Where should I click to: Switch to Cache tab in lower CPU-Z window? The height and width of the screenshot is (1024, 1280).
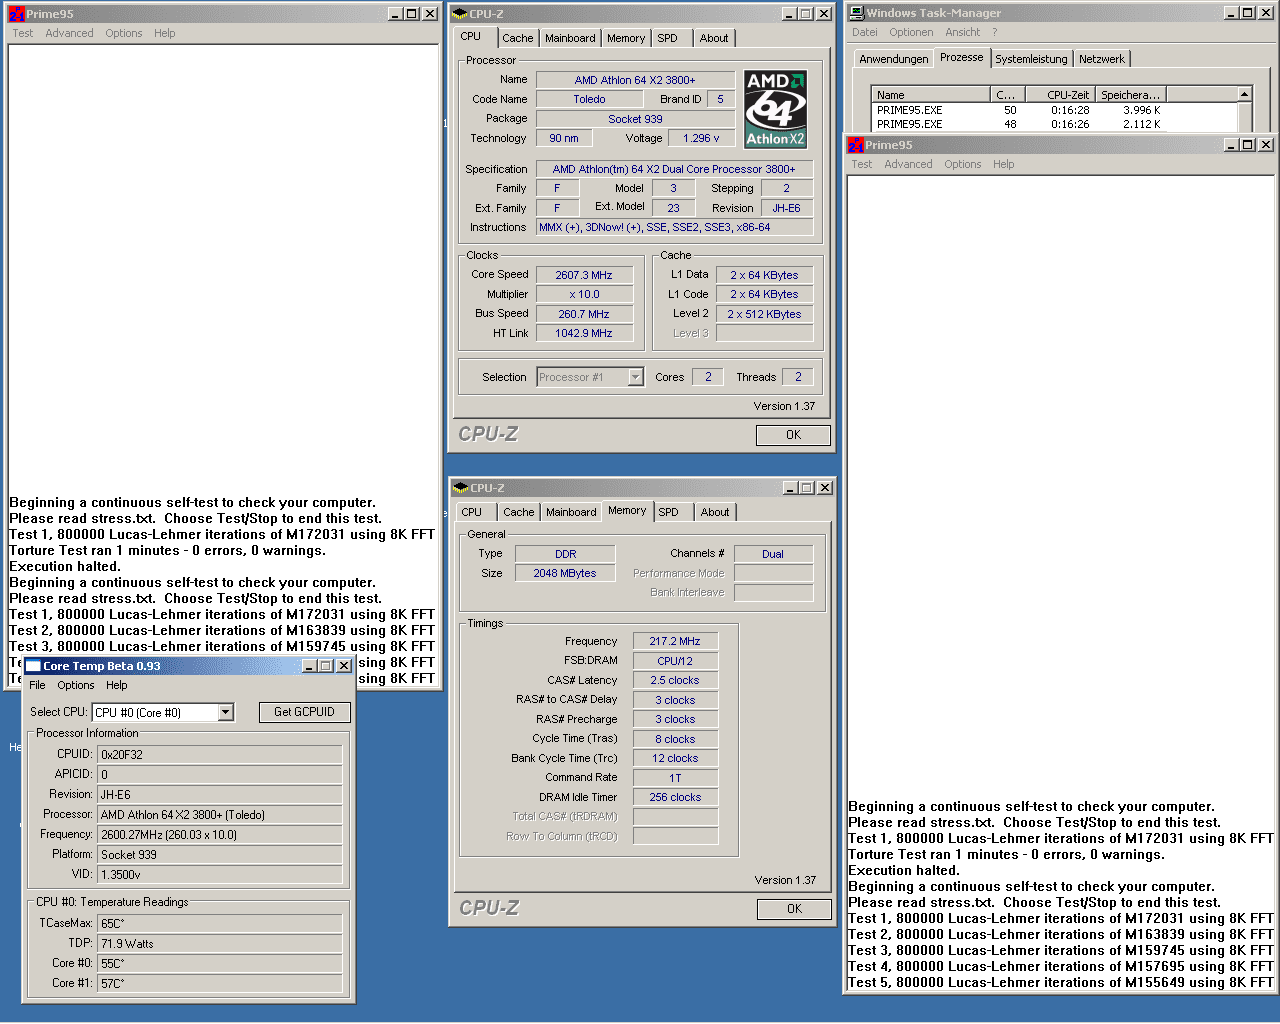(x=519, y=512)
